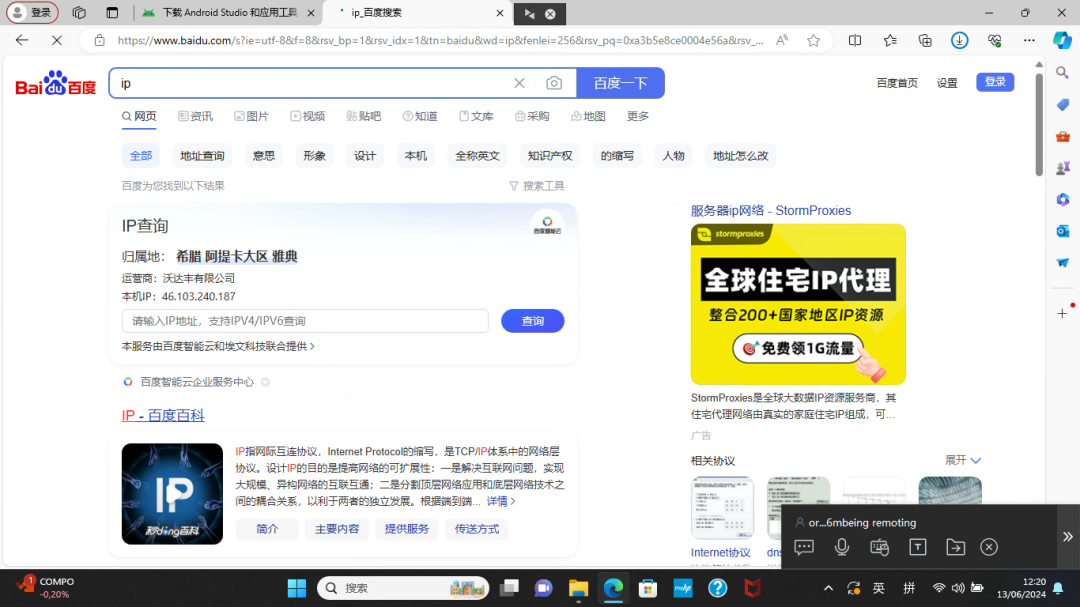Expand the related protocols 展开 dropdown
Image resolution: width=1080 pixels, height=607 pixels.
click(963, 460)
